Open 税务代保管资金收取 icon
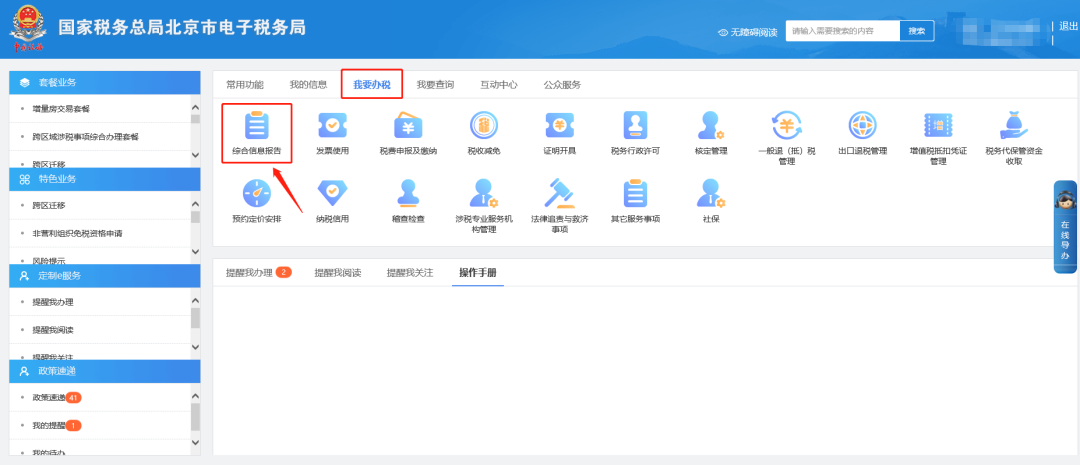Image resolution: width=1080 pixels, height=465 pixels. coord(1014,125)
